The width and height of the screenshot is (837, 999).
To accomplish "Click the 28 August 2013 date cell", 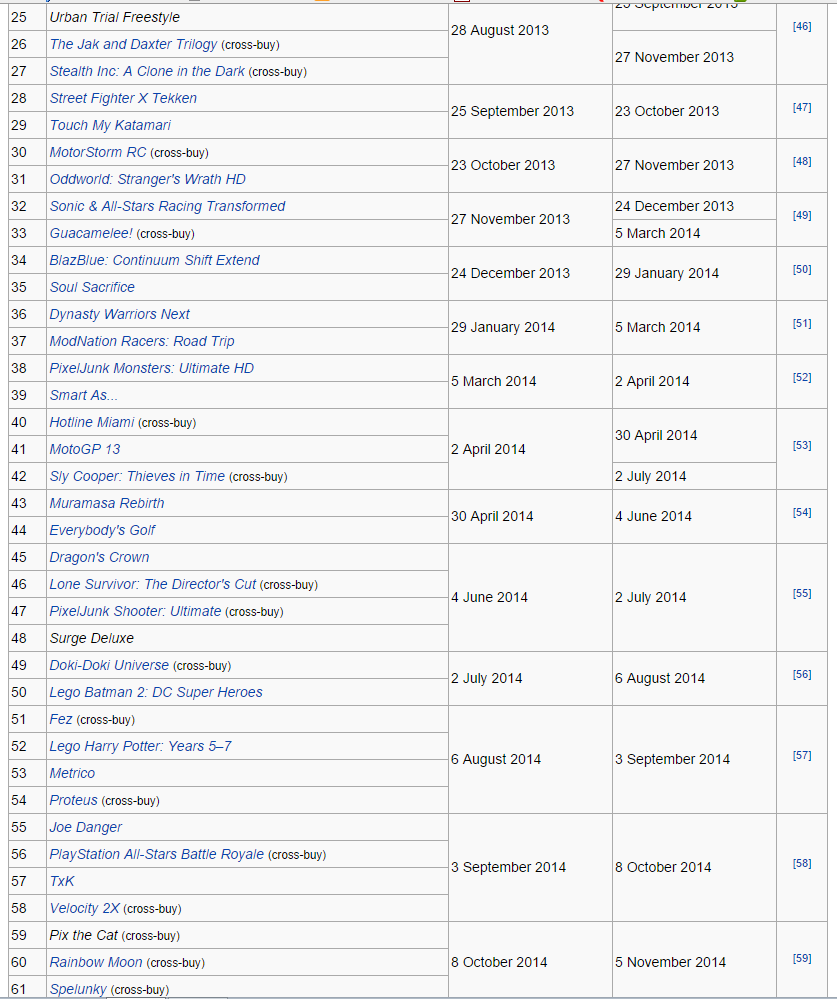I will point(530,44).
